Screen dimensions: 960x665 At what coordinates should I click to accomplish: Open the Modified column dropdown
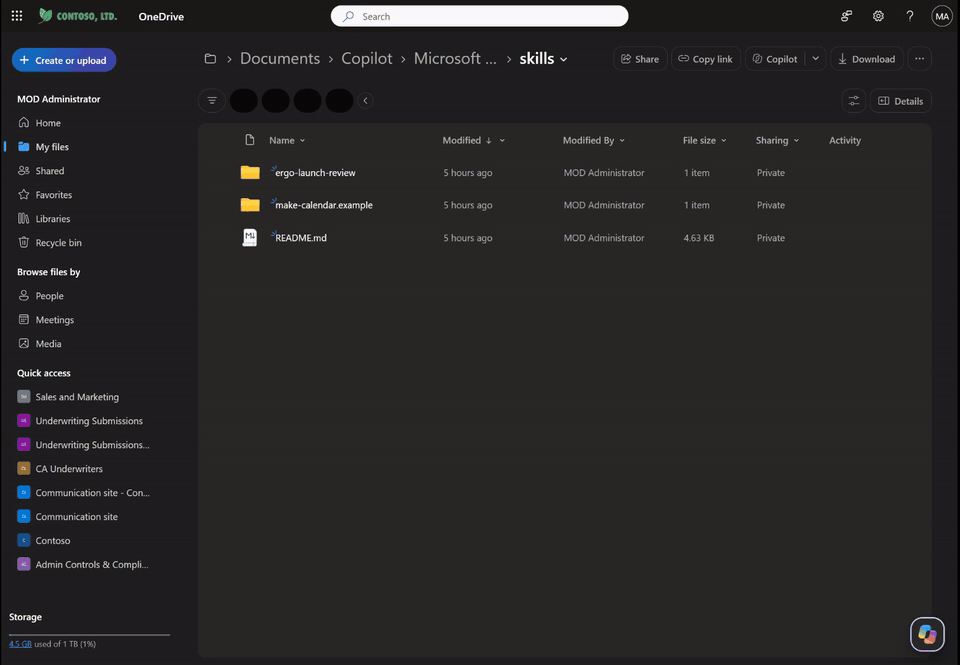click(x=502, y=140)
